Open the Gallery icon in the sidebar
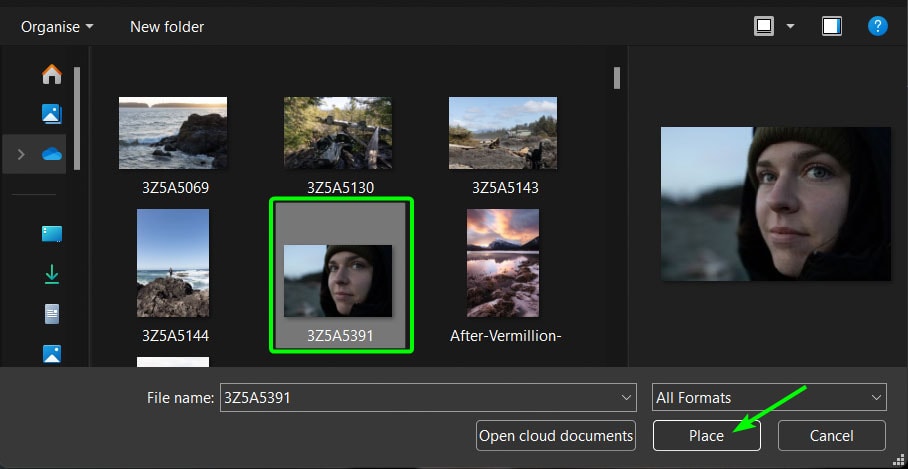Viewport: 908px width, 469px height. pyautogui.click(x=52, y=114)
